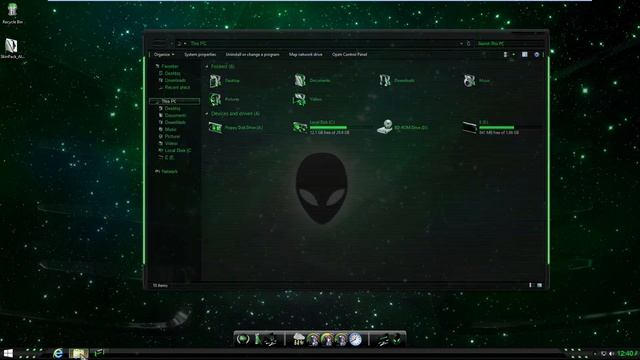This screenshot has width=640, height=360.
Task: Toggle the preview pane button
Action: [x=524, y=54]
